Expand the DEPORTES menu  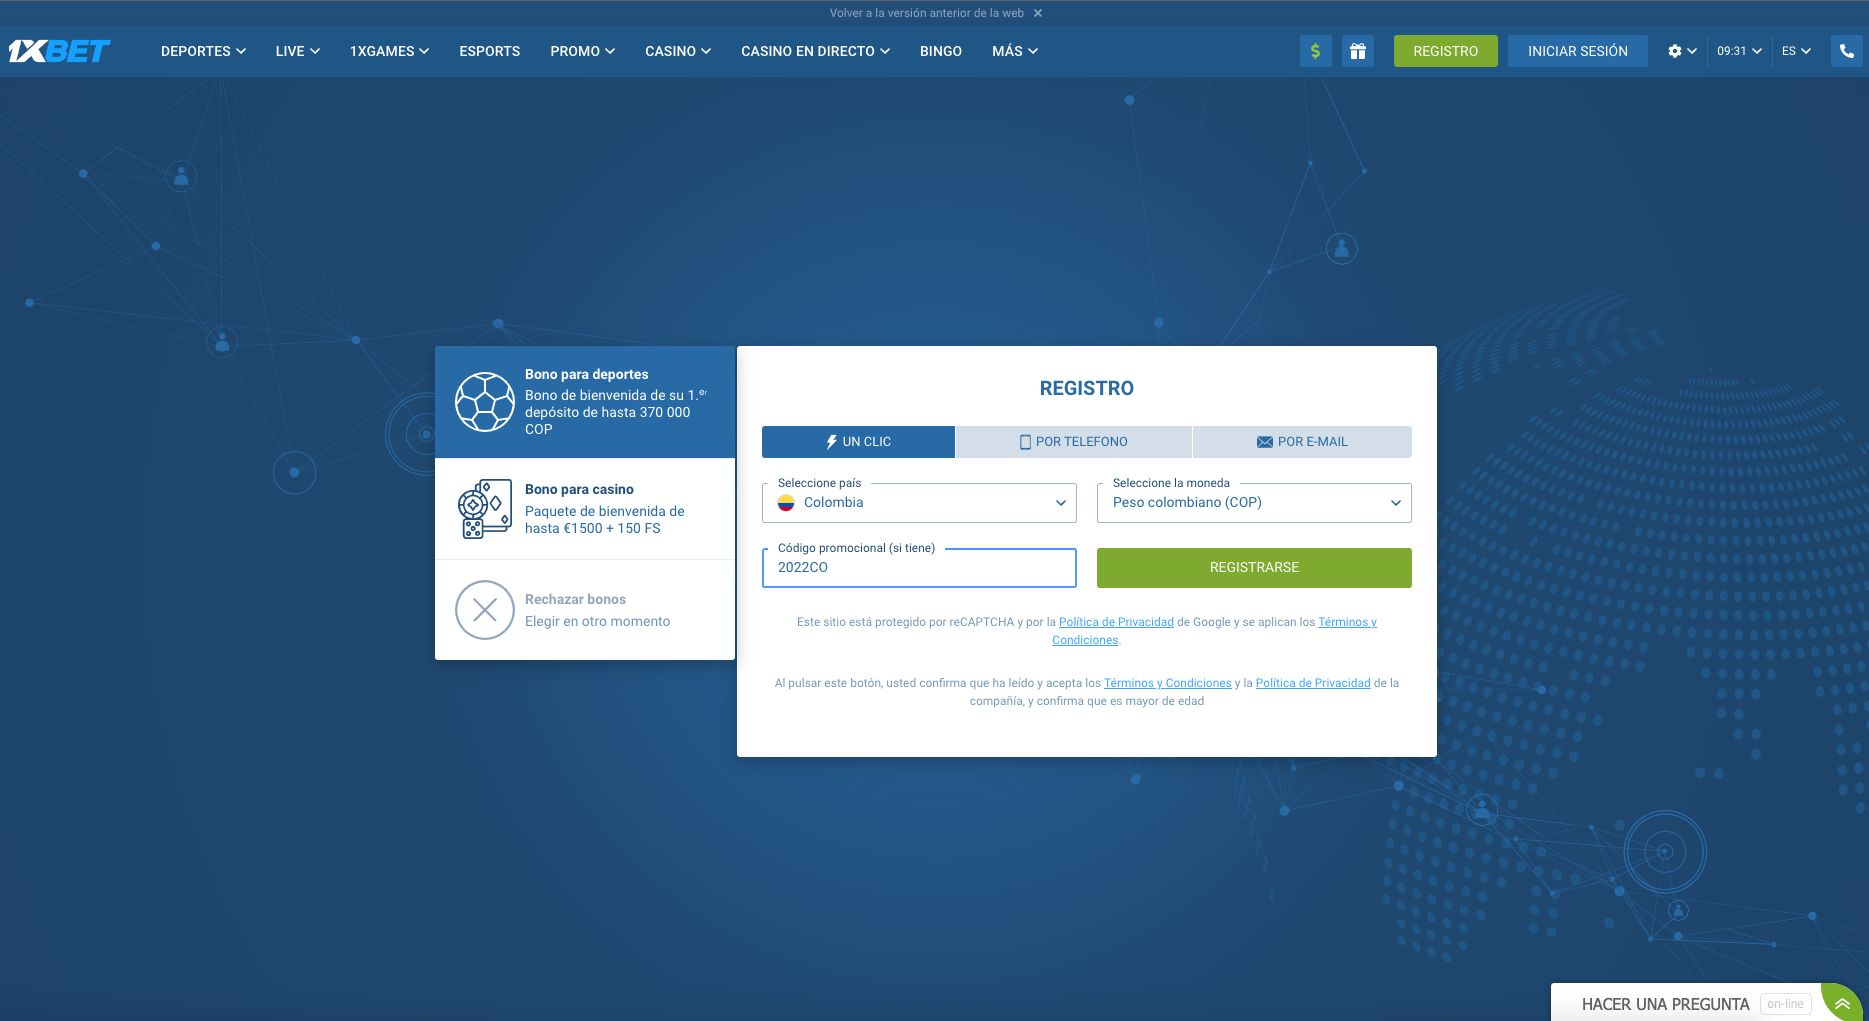tap(203, 51)
